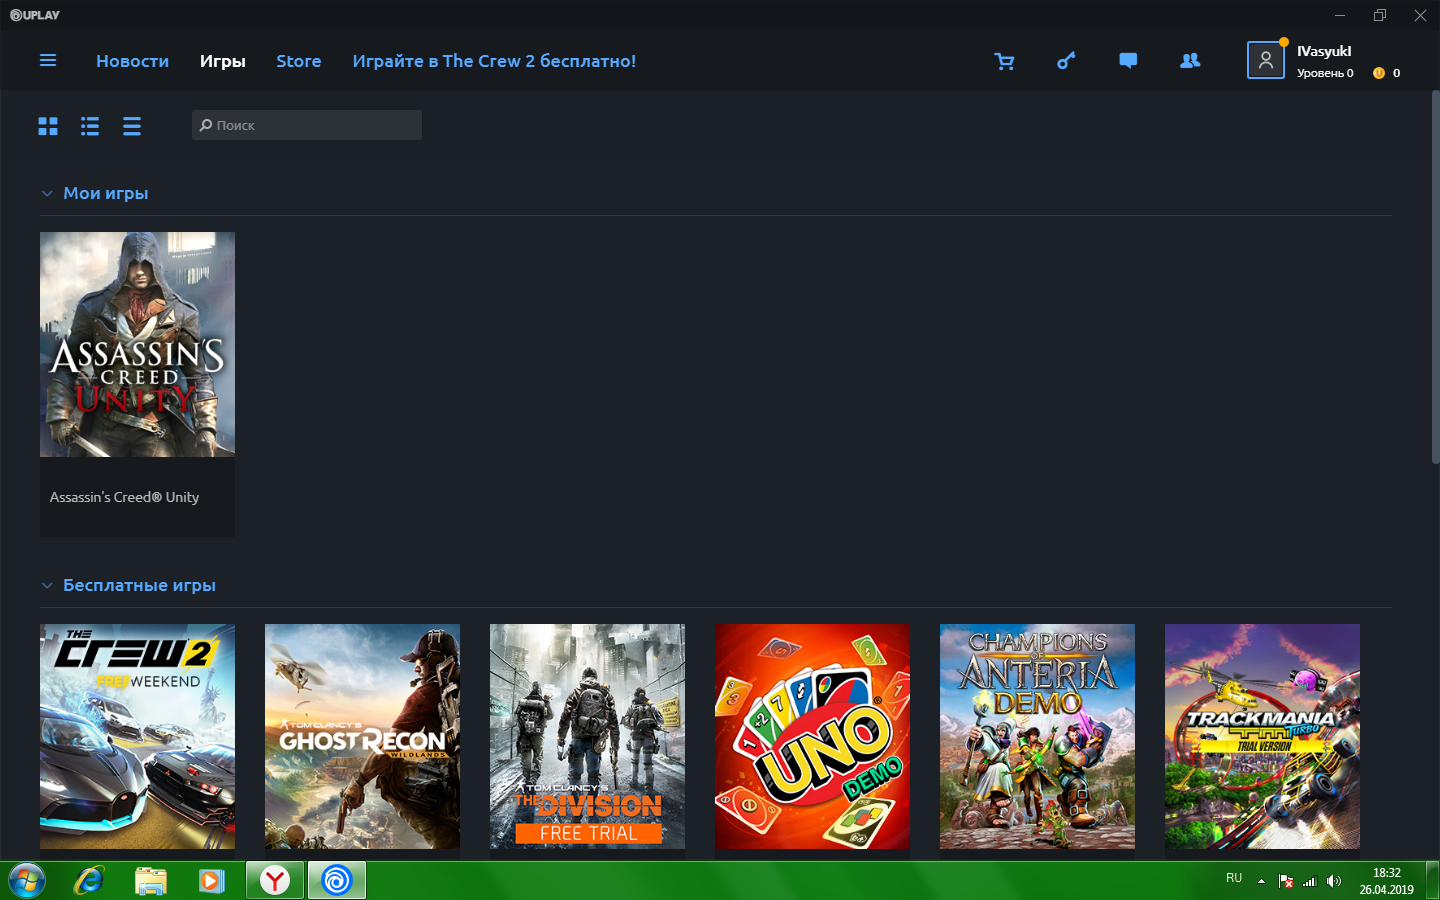
Task: Switch to detailed list view
Action: click(x=90, y=126)
